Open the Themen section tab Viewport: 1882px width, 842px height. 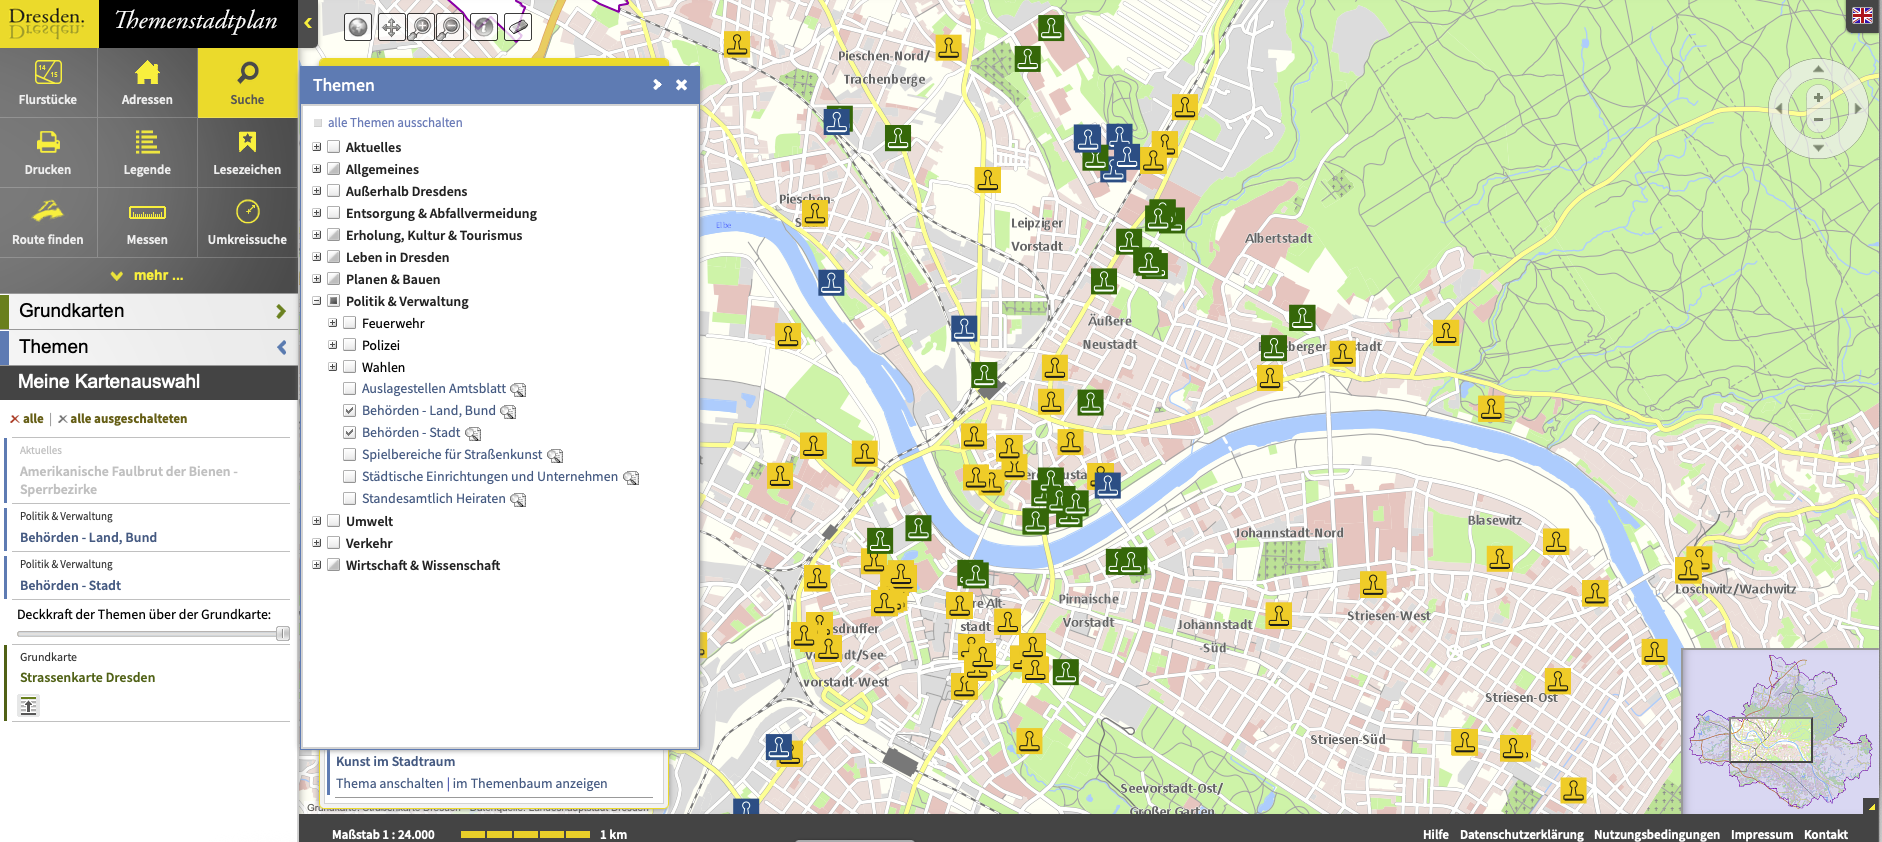(149, 347)
